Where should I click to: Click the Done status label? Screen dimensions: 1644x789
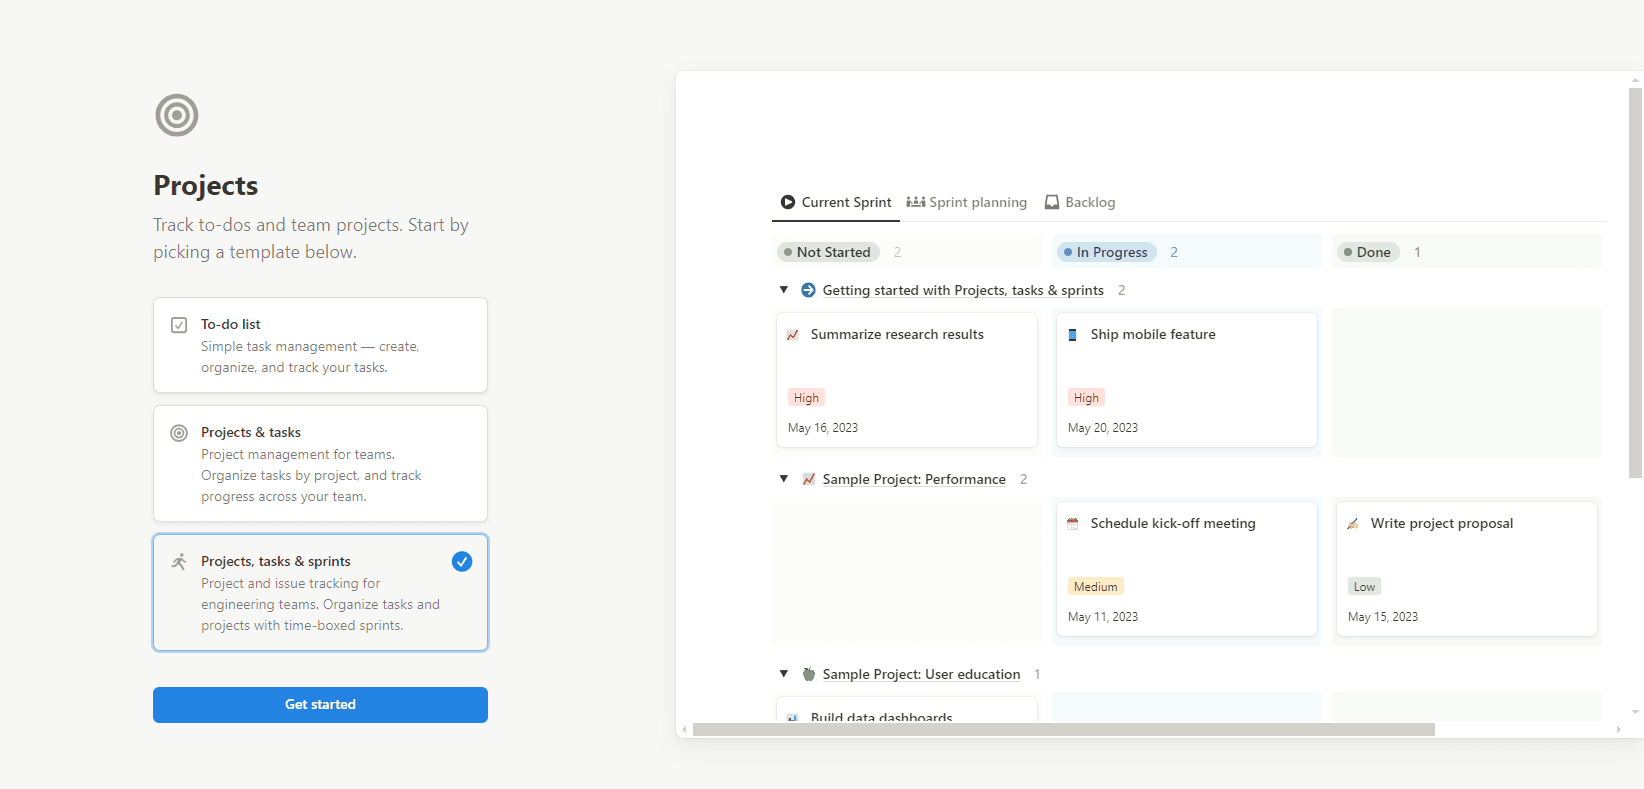point(1368,252)
